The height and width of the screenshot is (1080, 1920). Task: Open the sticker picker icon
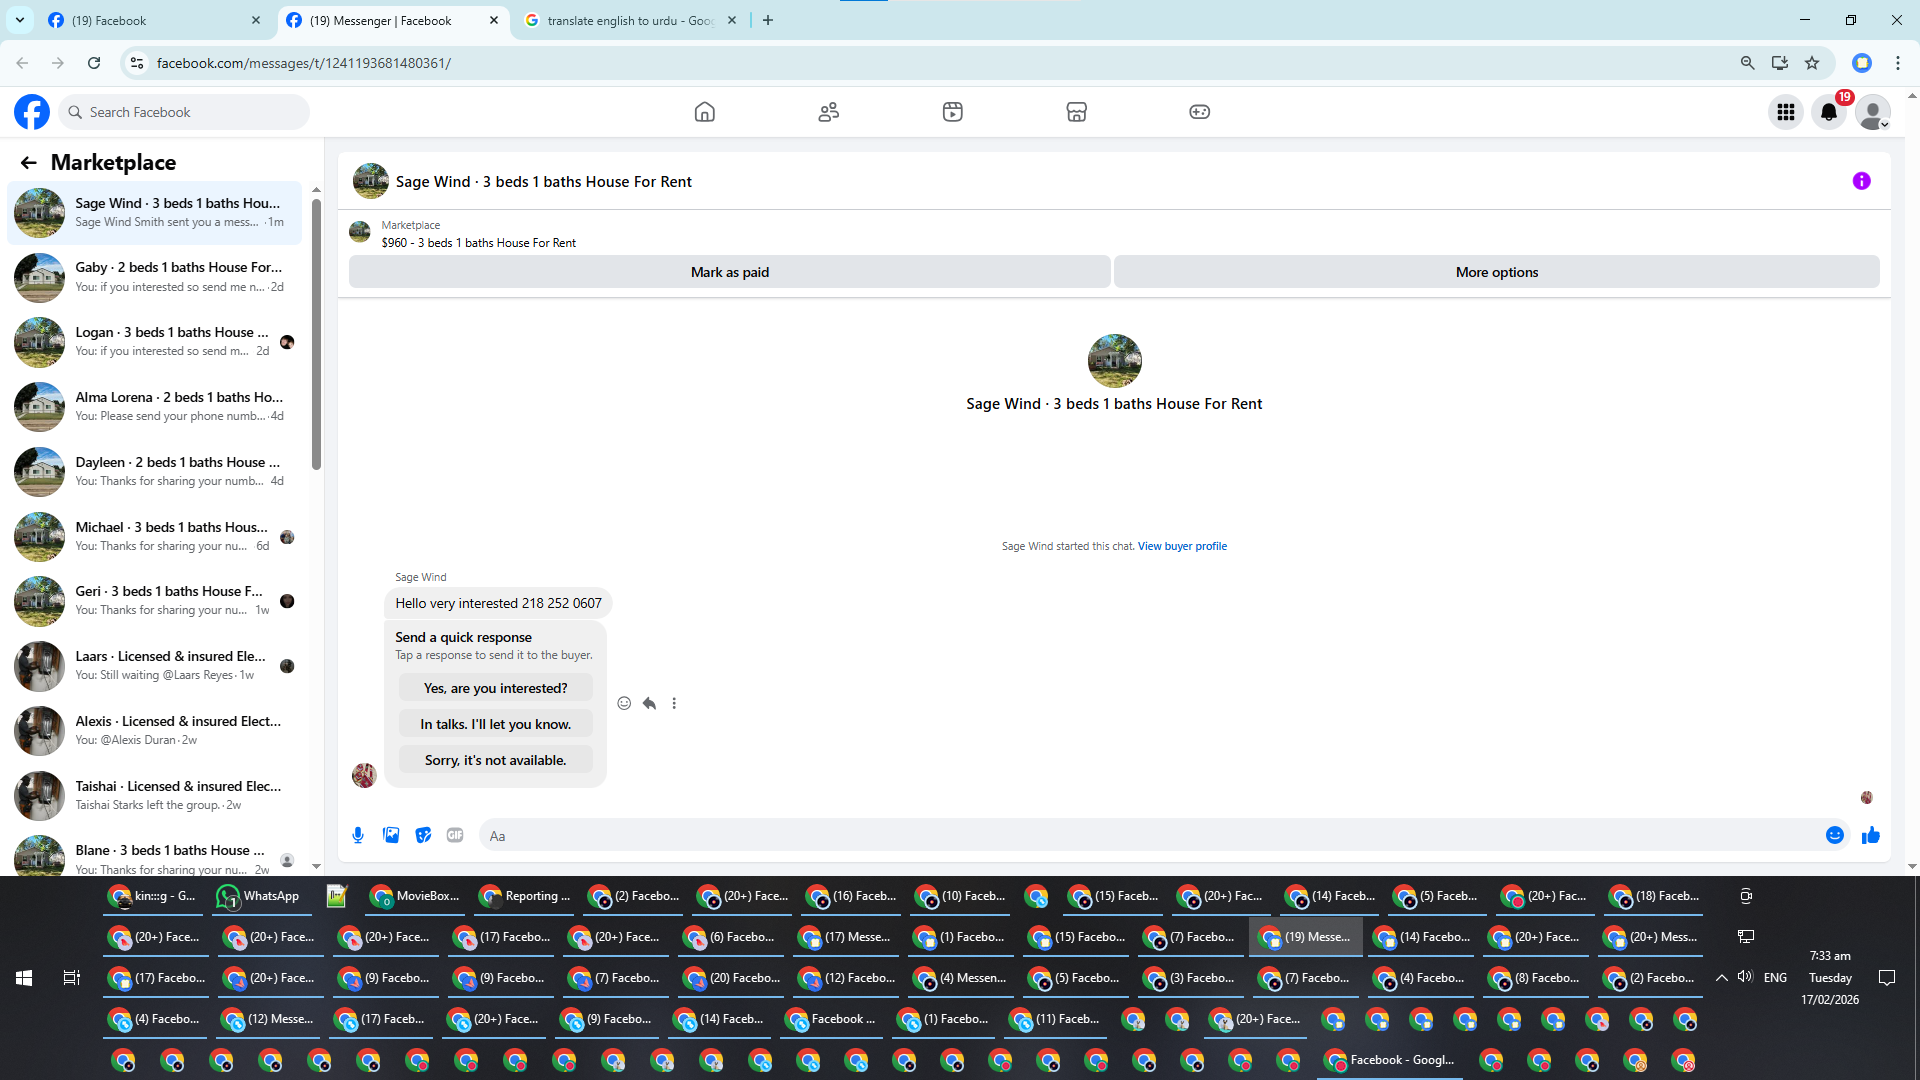[x=423, y=835]
